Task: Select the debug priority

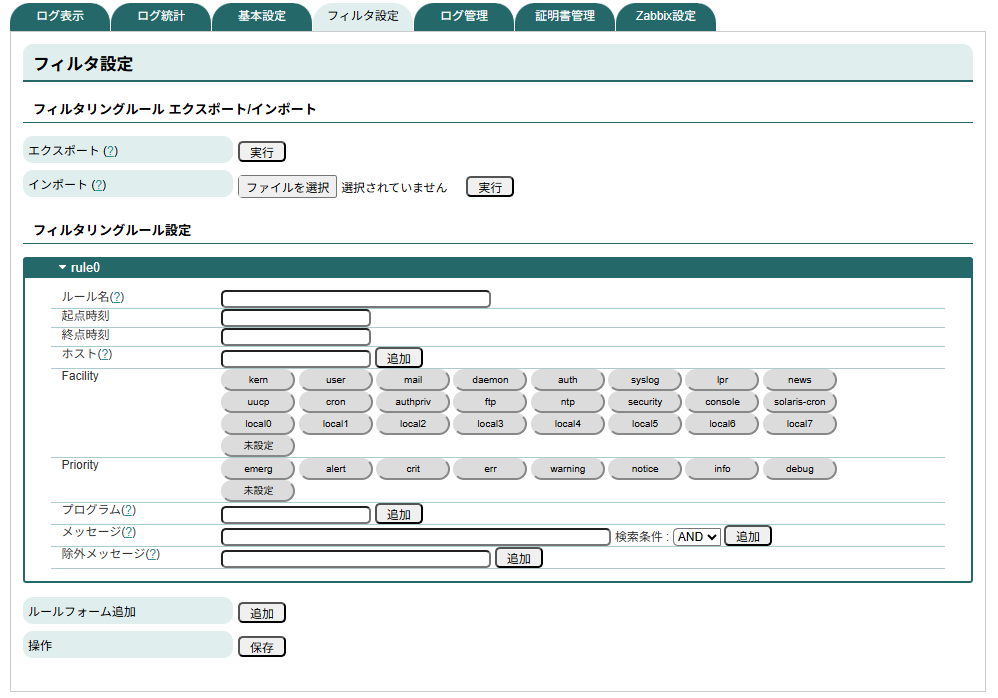Action: (799, 468)
